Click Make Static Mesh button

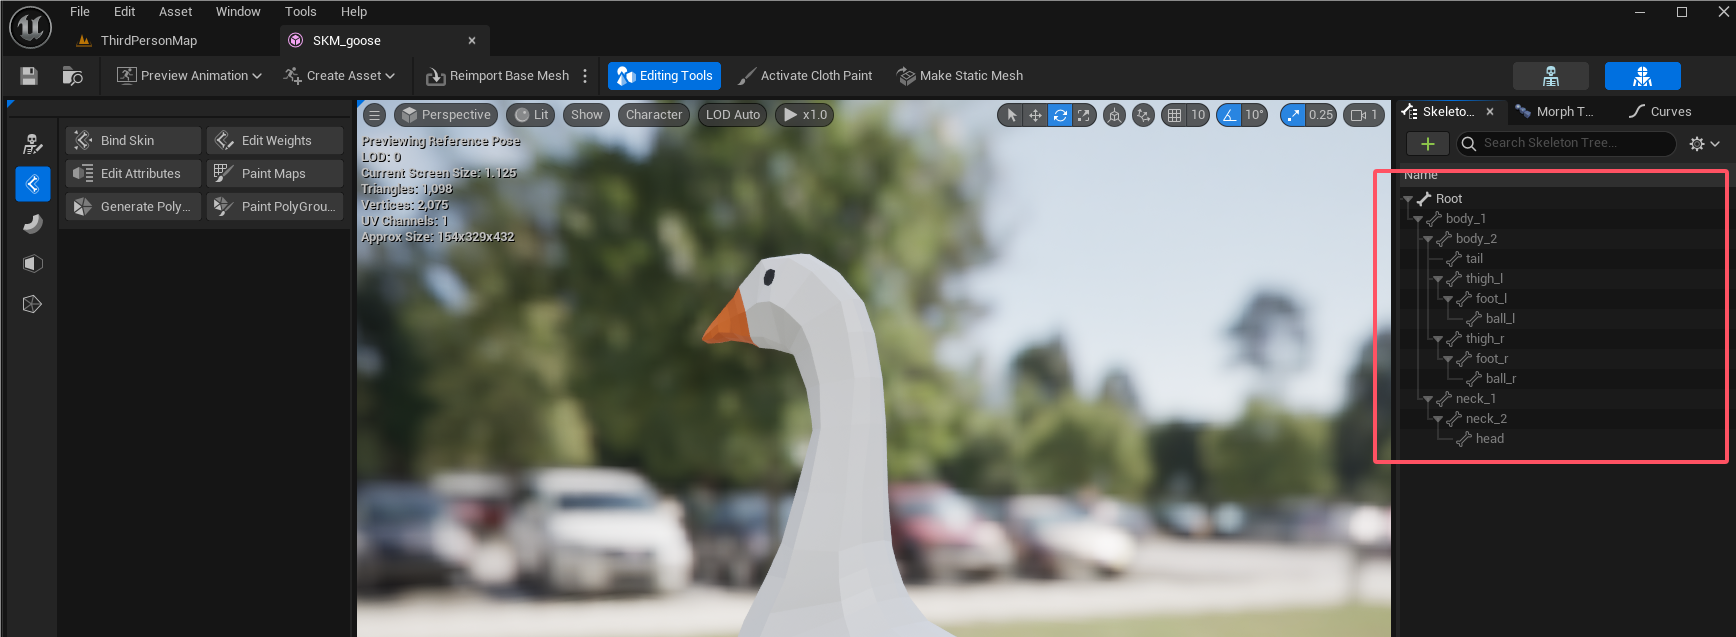(960, 76)
